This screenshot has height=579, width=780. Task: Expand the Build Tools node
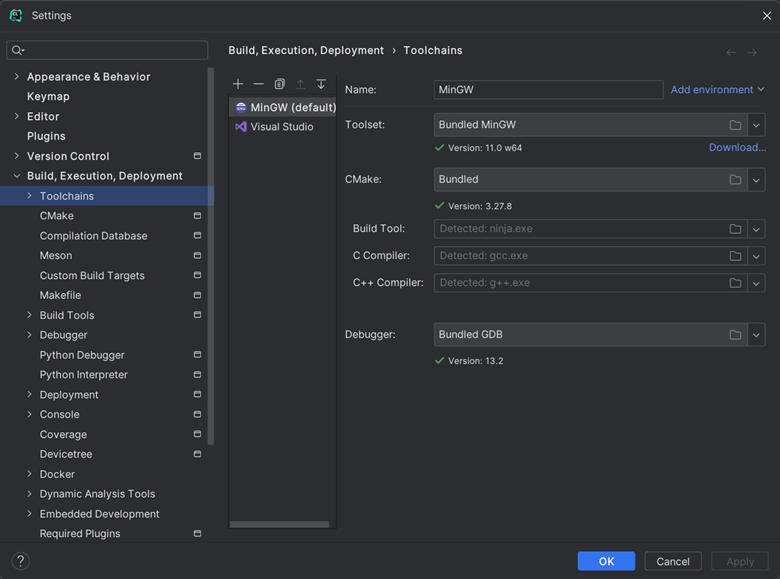(29, 315)
